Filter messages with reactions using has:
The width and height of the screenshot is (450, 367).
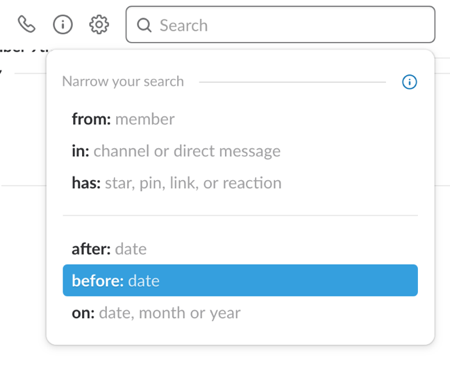click(240, 183)
